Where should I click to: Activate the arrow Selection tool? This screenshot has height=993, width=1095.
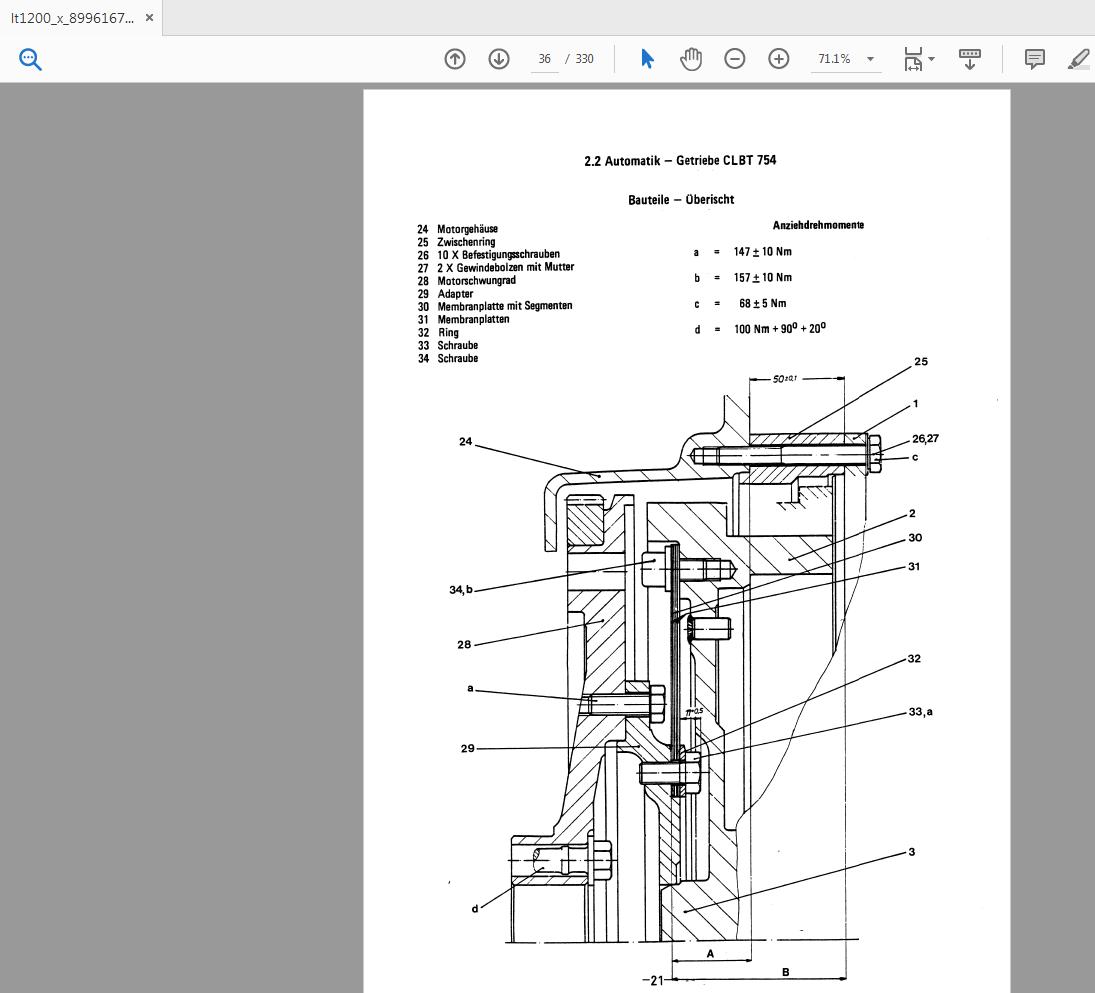click(647, 59)
